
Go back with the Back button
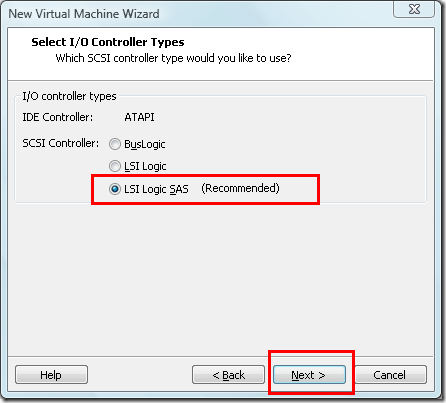228,375
